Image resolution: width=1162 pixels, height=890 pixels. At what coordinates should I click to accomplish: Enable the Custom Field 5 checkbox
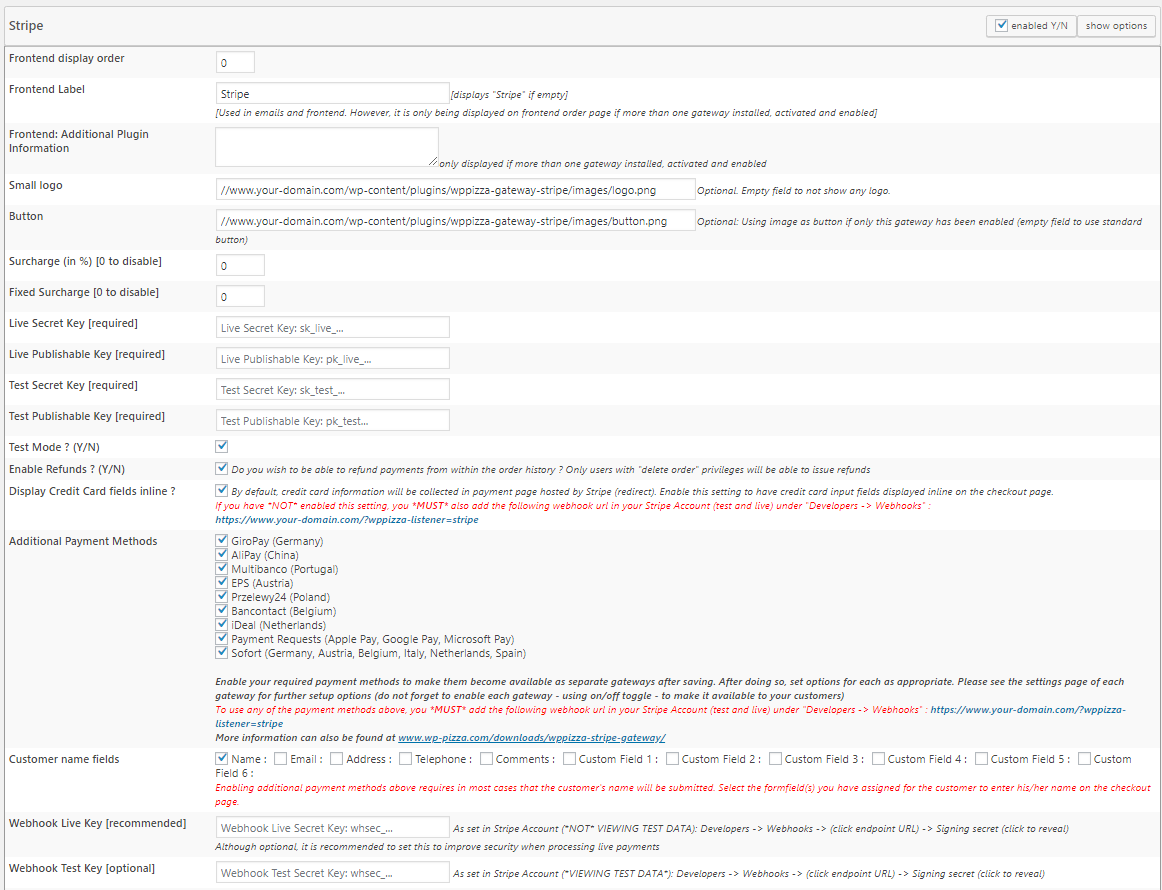click(981, 758)
